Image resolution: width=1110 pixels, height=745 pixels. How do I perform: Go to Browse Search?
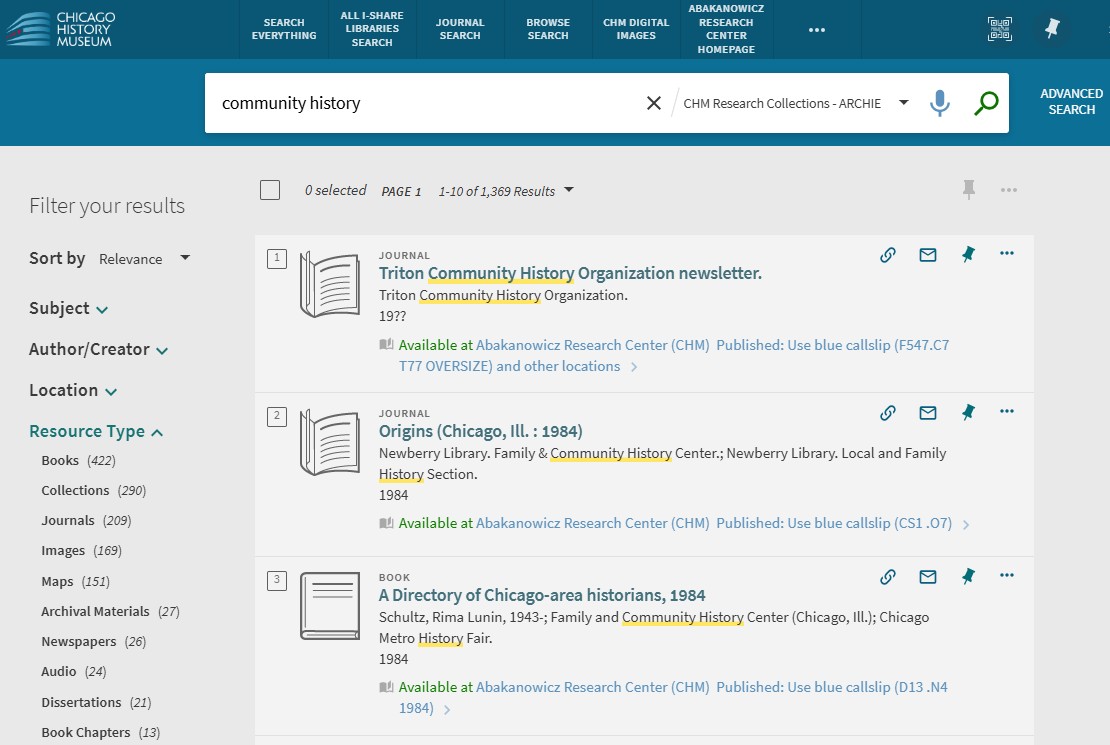coord(548,29)
